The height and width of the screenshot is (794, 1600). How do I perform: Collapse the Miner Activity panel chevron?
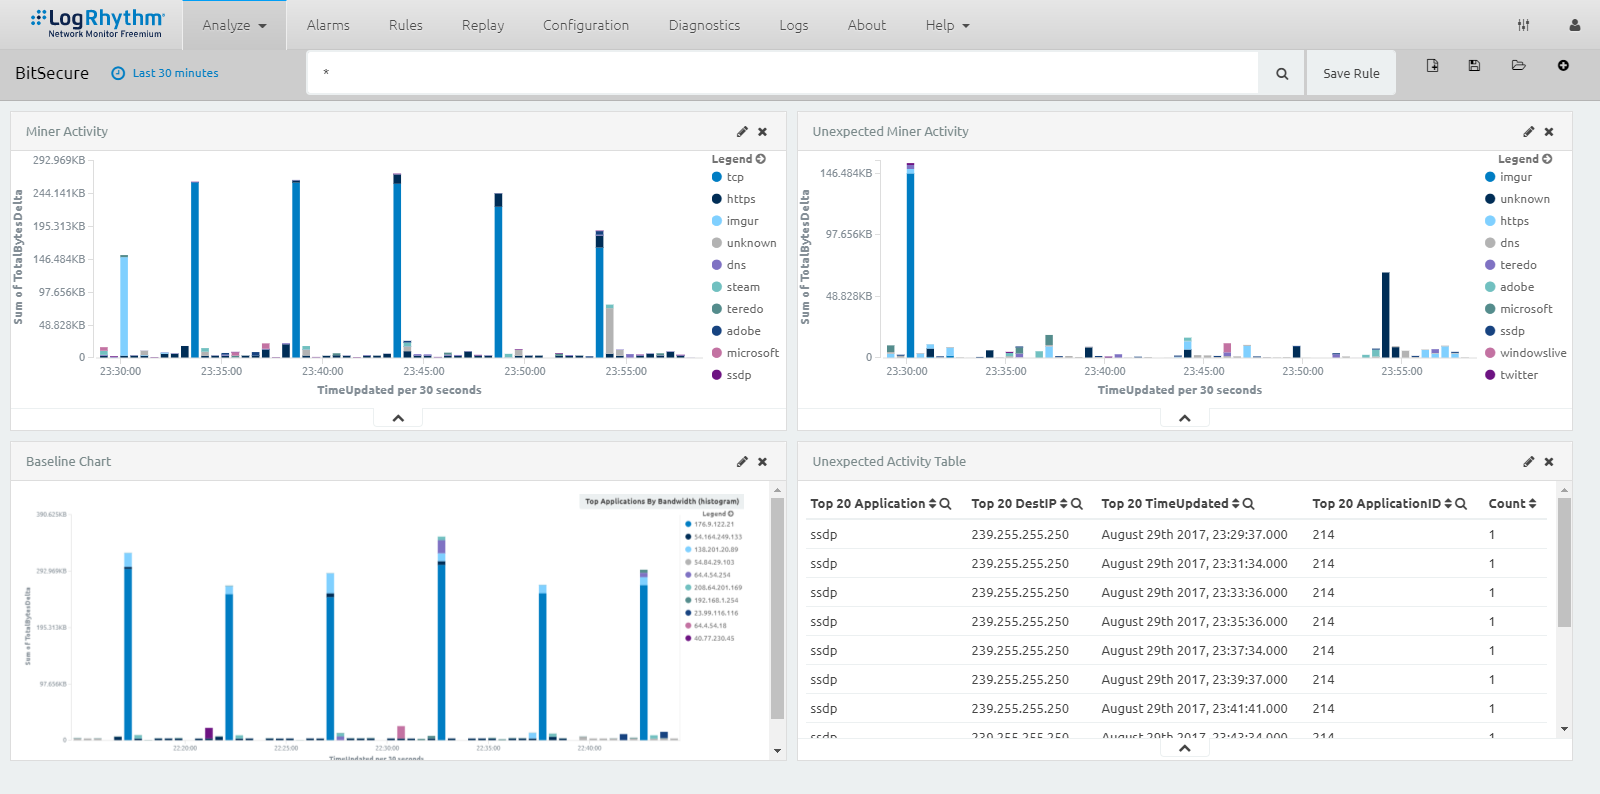click(398, 418)
